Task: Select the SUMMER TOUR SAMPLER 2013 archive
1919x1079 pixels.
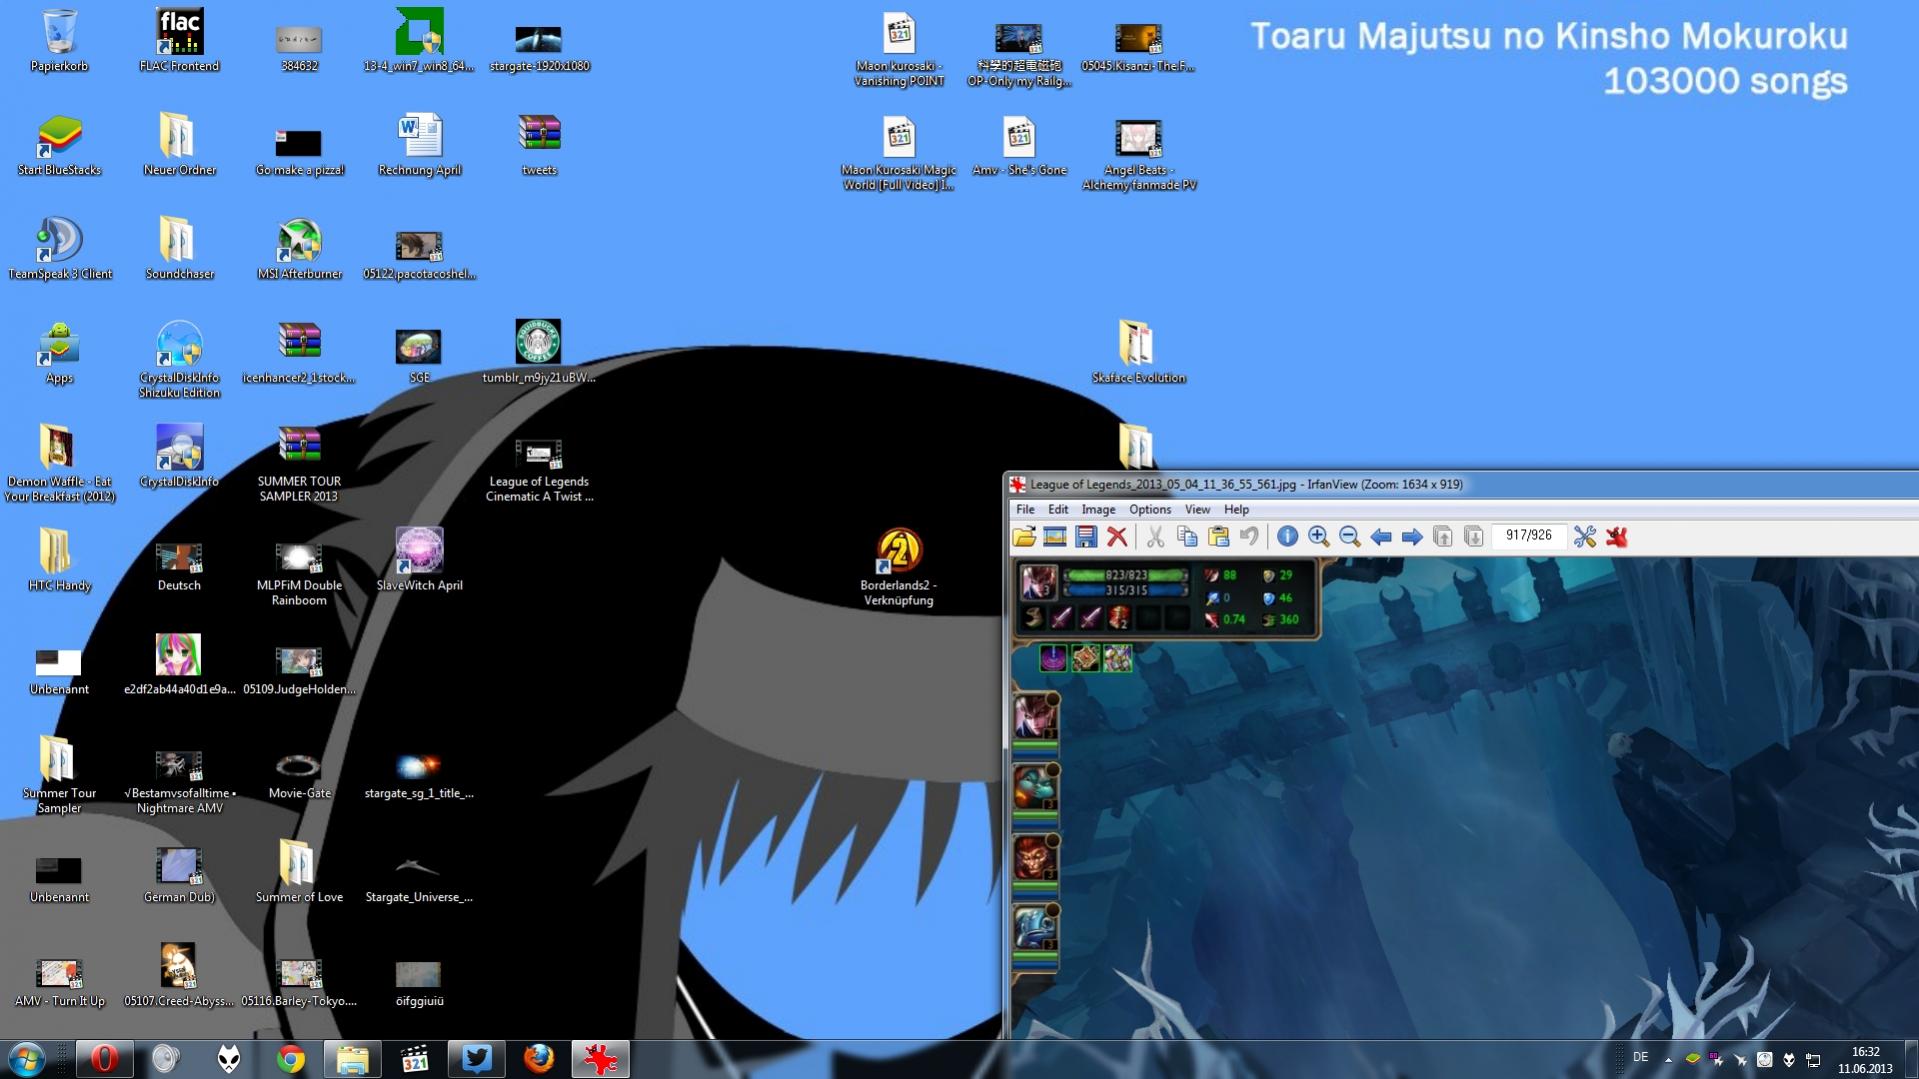Action: (299, 464)
